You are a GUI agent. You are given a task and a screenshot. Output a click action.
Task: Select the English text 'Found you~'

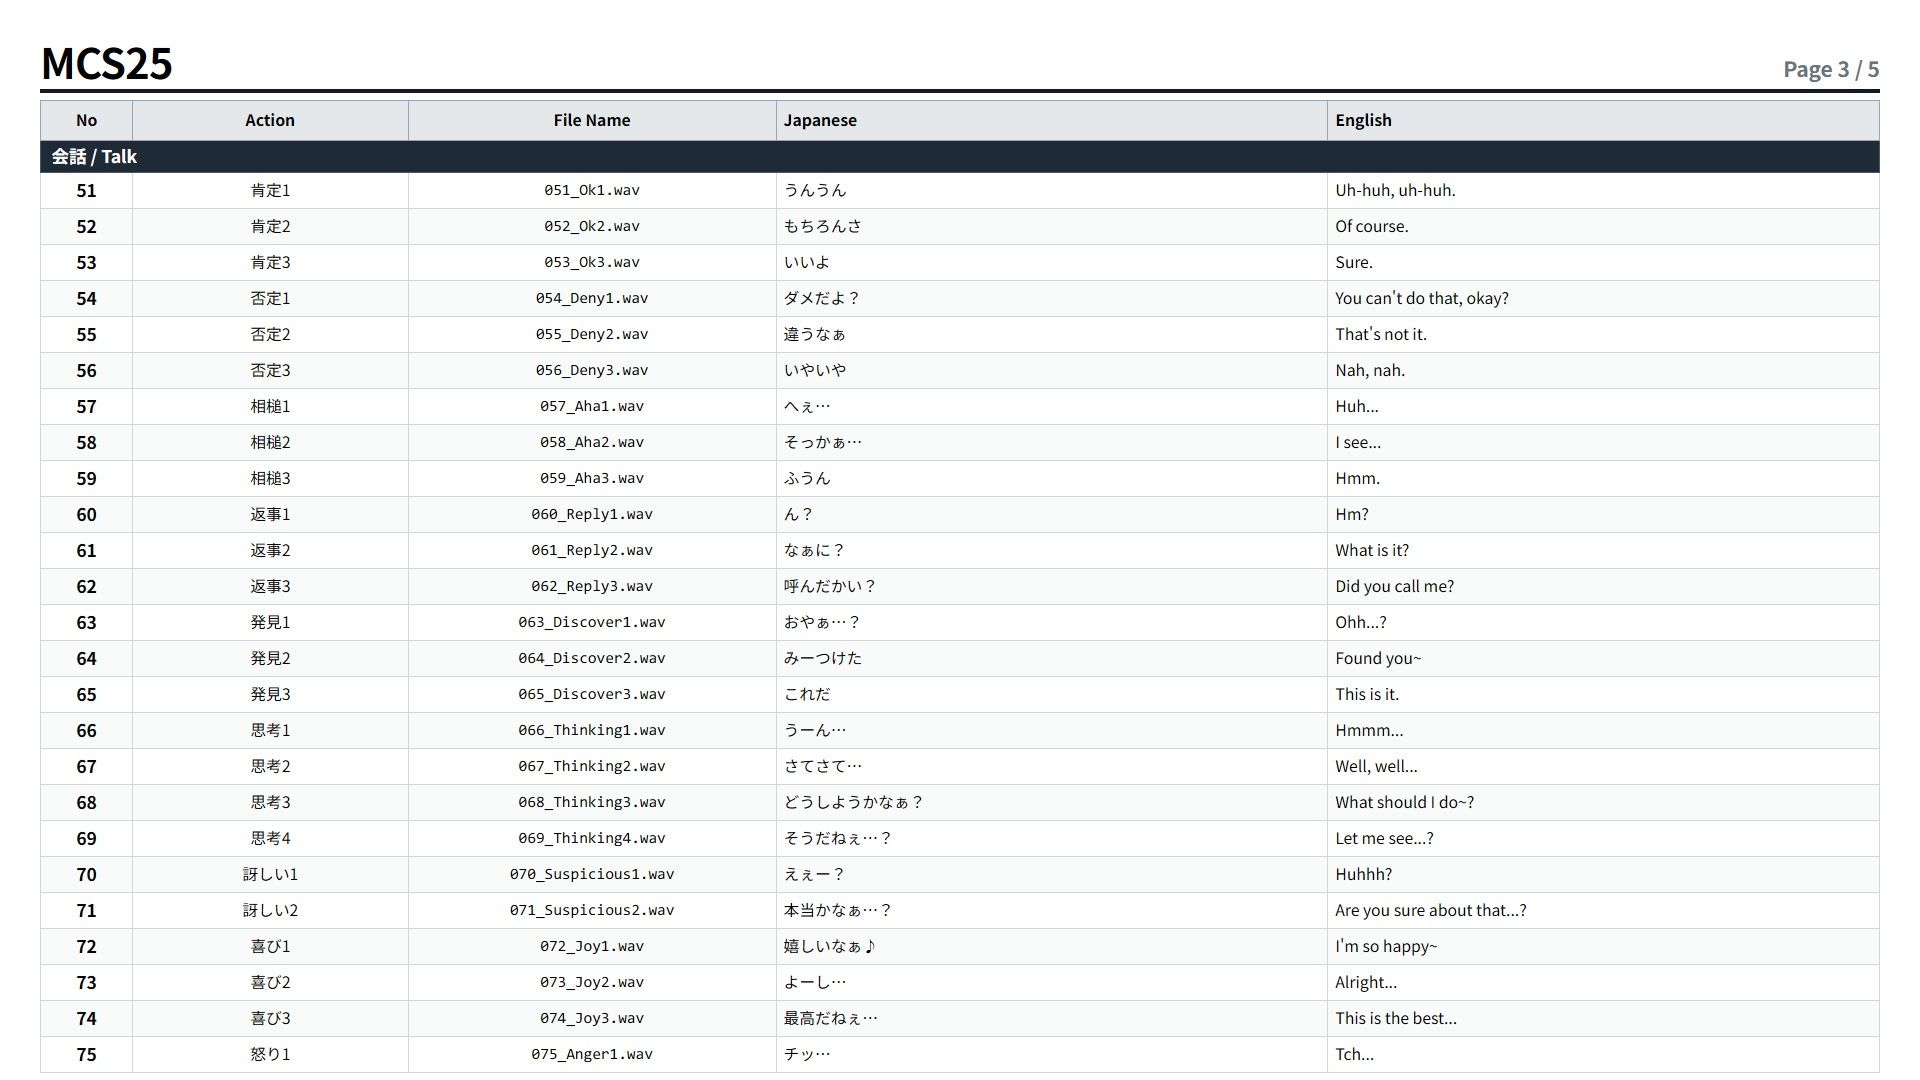point(1378,658)
